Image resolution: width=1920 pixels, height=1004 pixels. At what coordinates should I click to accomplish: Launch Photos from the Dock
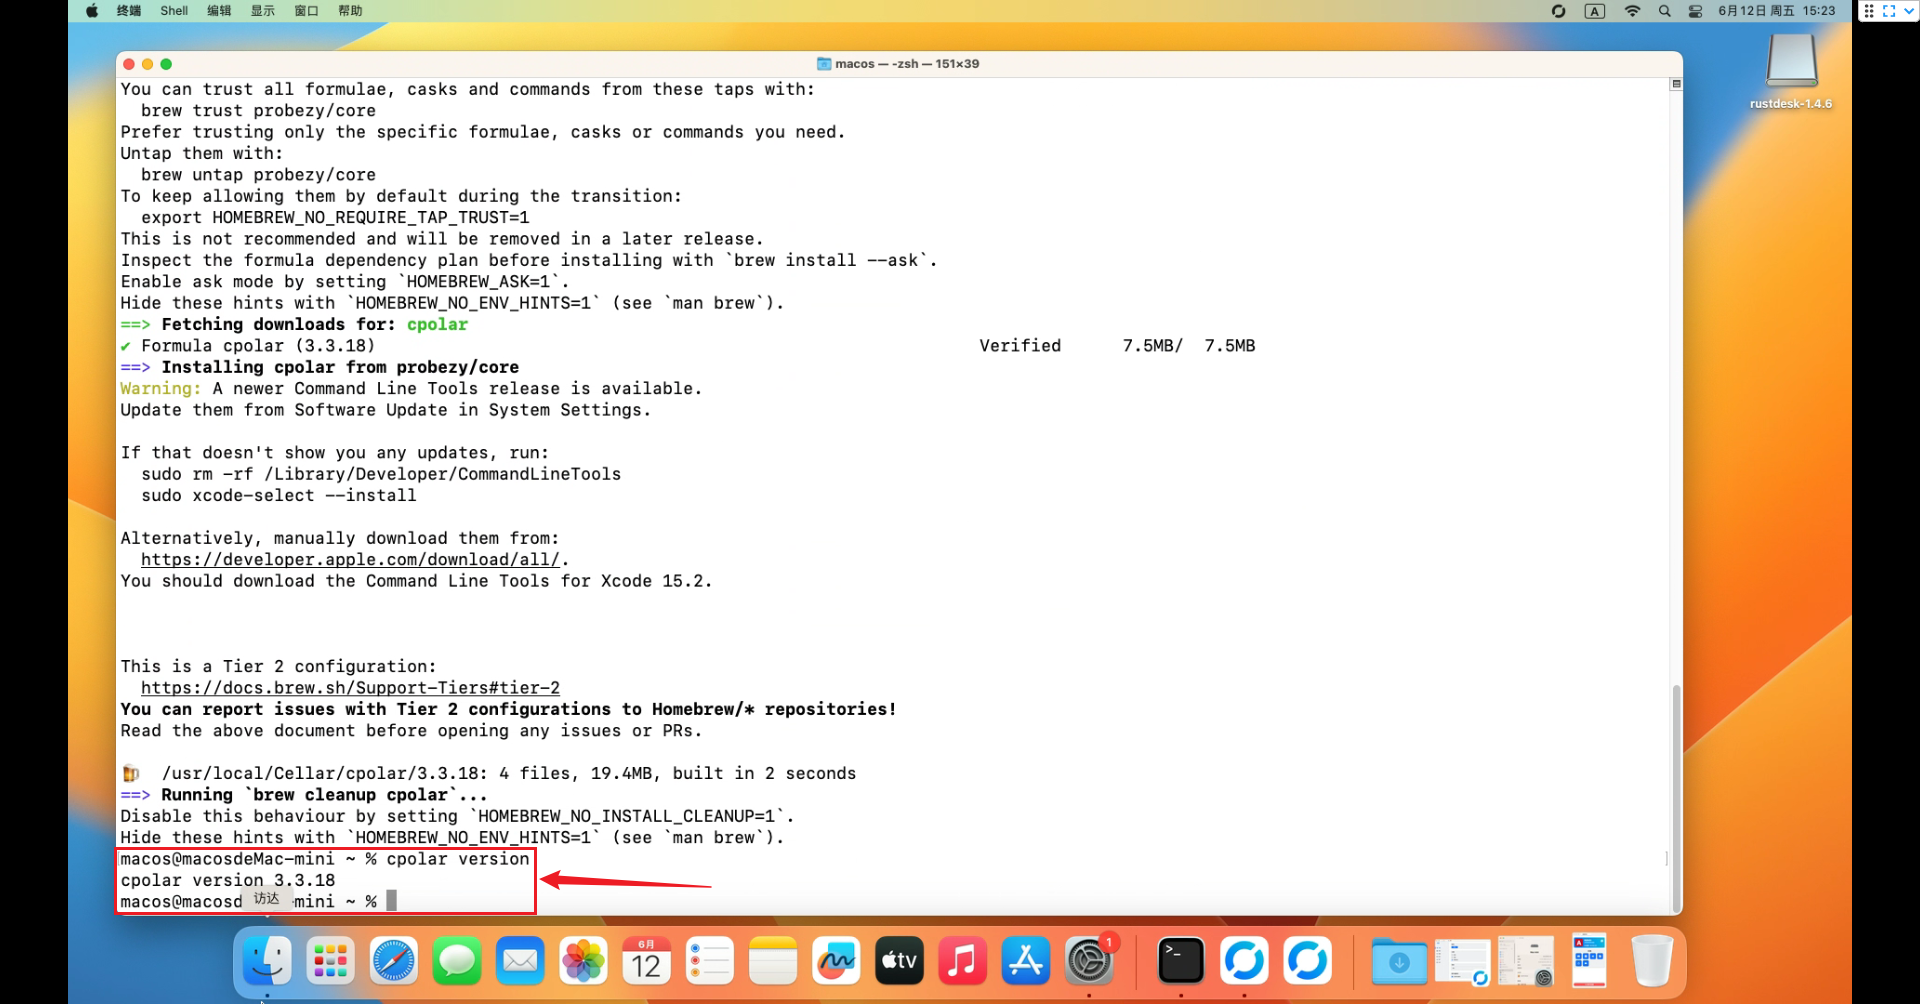pyautogui.click(x=583, y=961)
